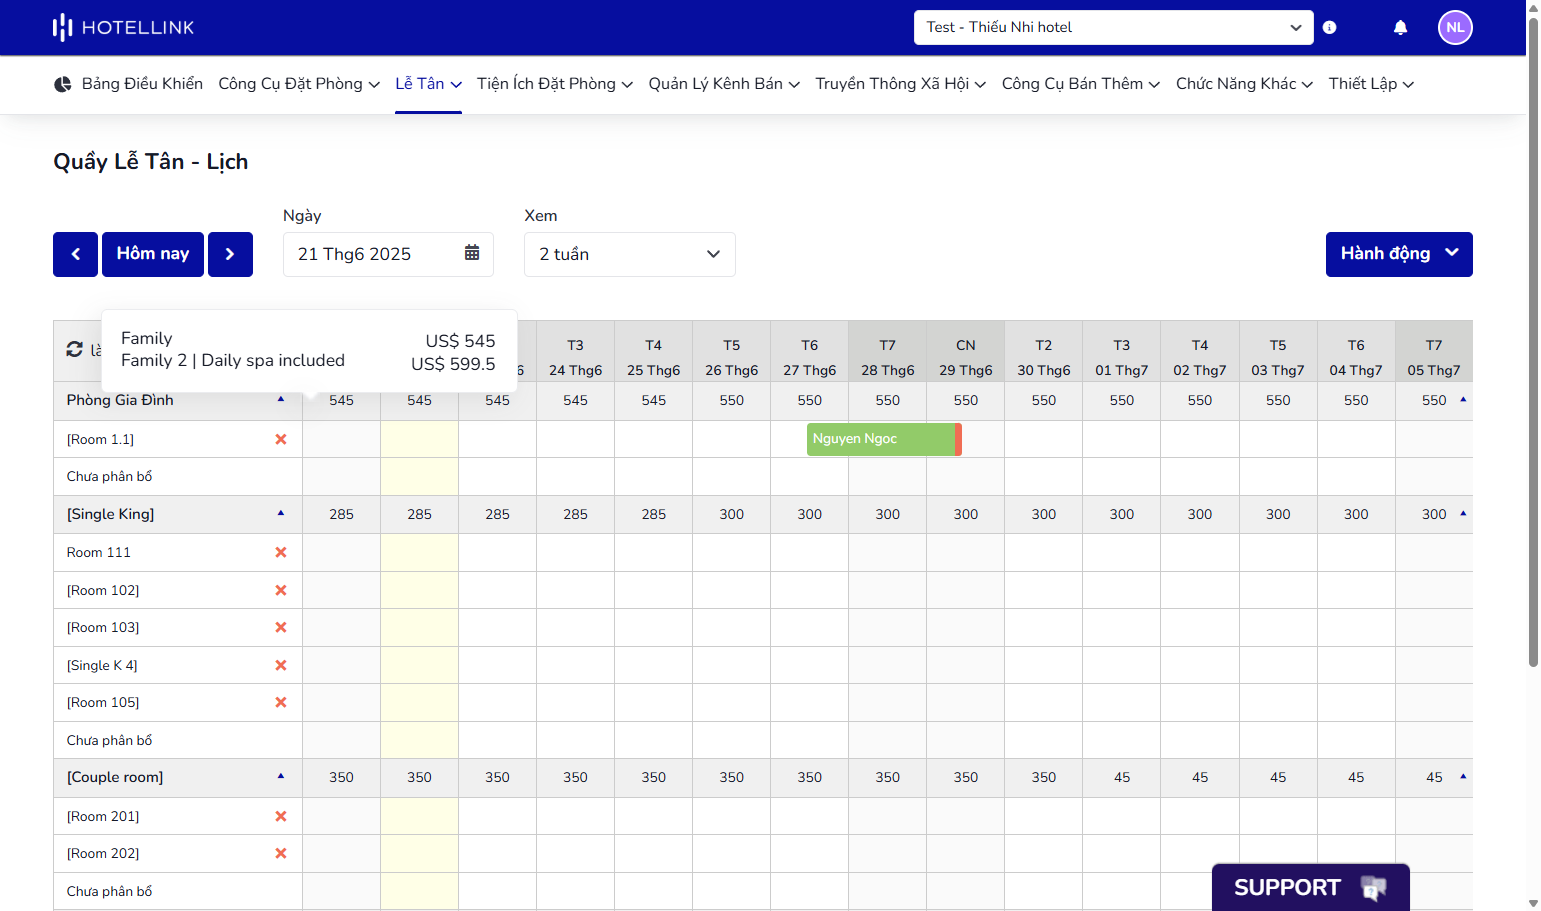Image resolution: width=1541 pixels, height=911 pixels.
Task: Open the Lễ Tân menu
Action: click(x=428, y=84)
